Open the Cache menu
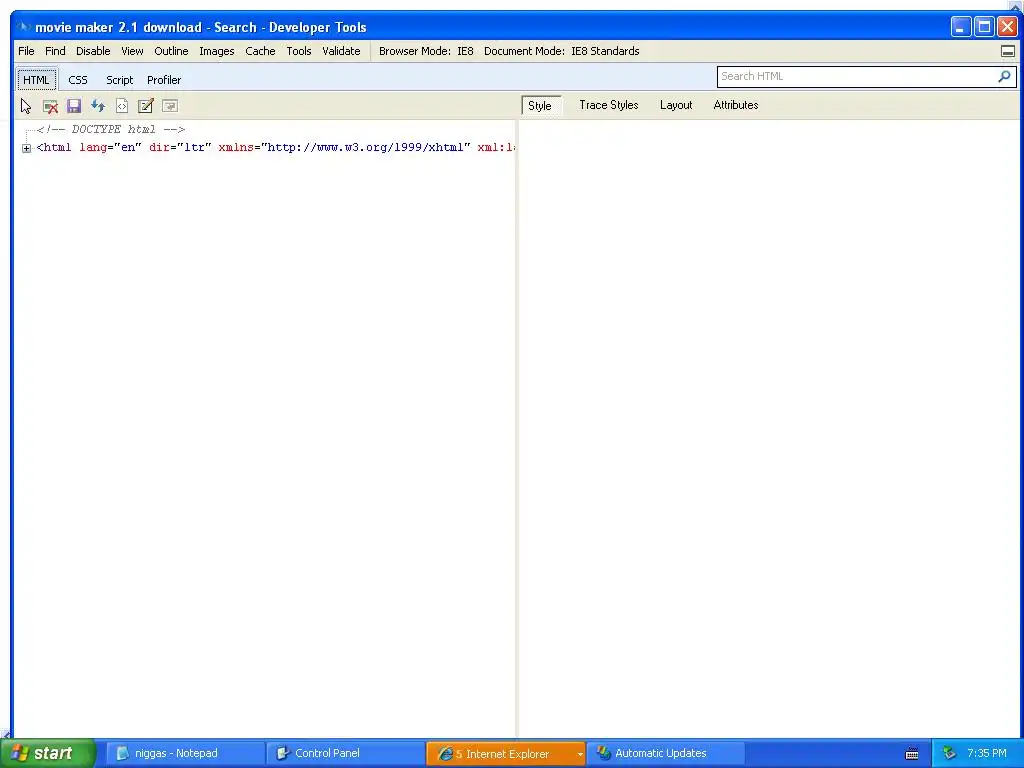 click(x=260, y=51)
